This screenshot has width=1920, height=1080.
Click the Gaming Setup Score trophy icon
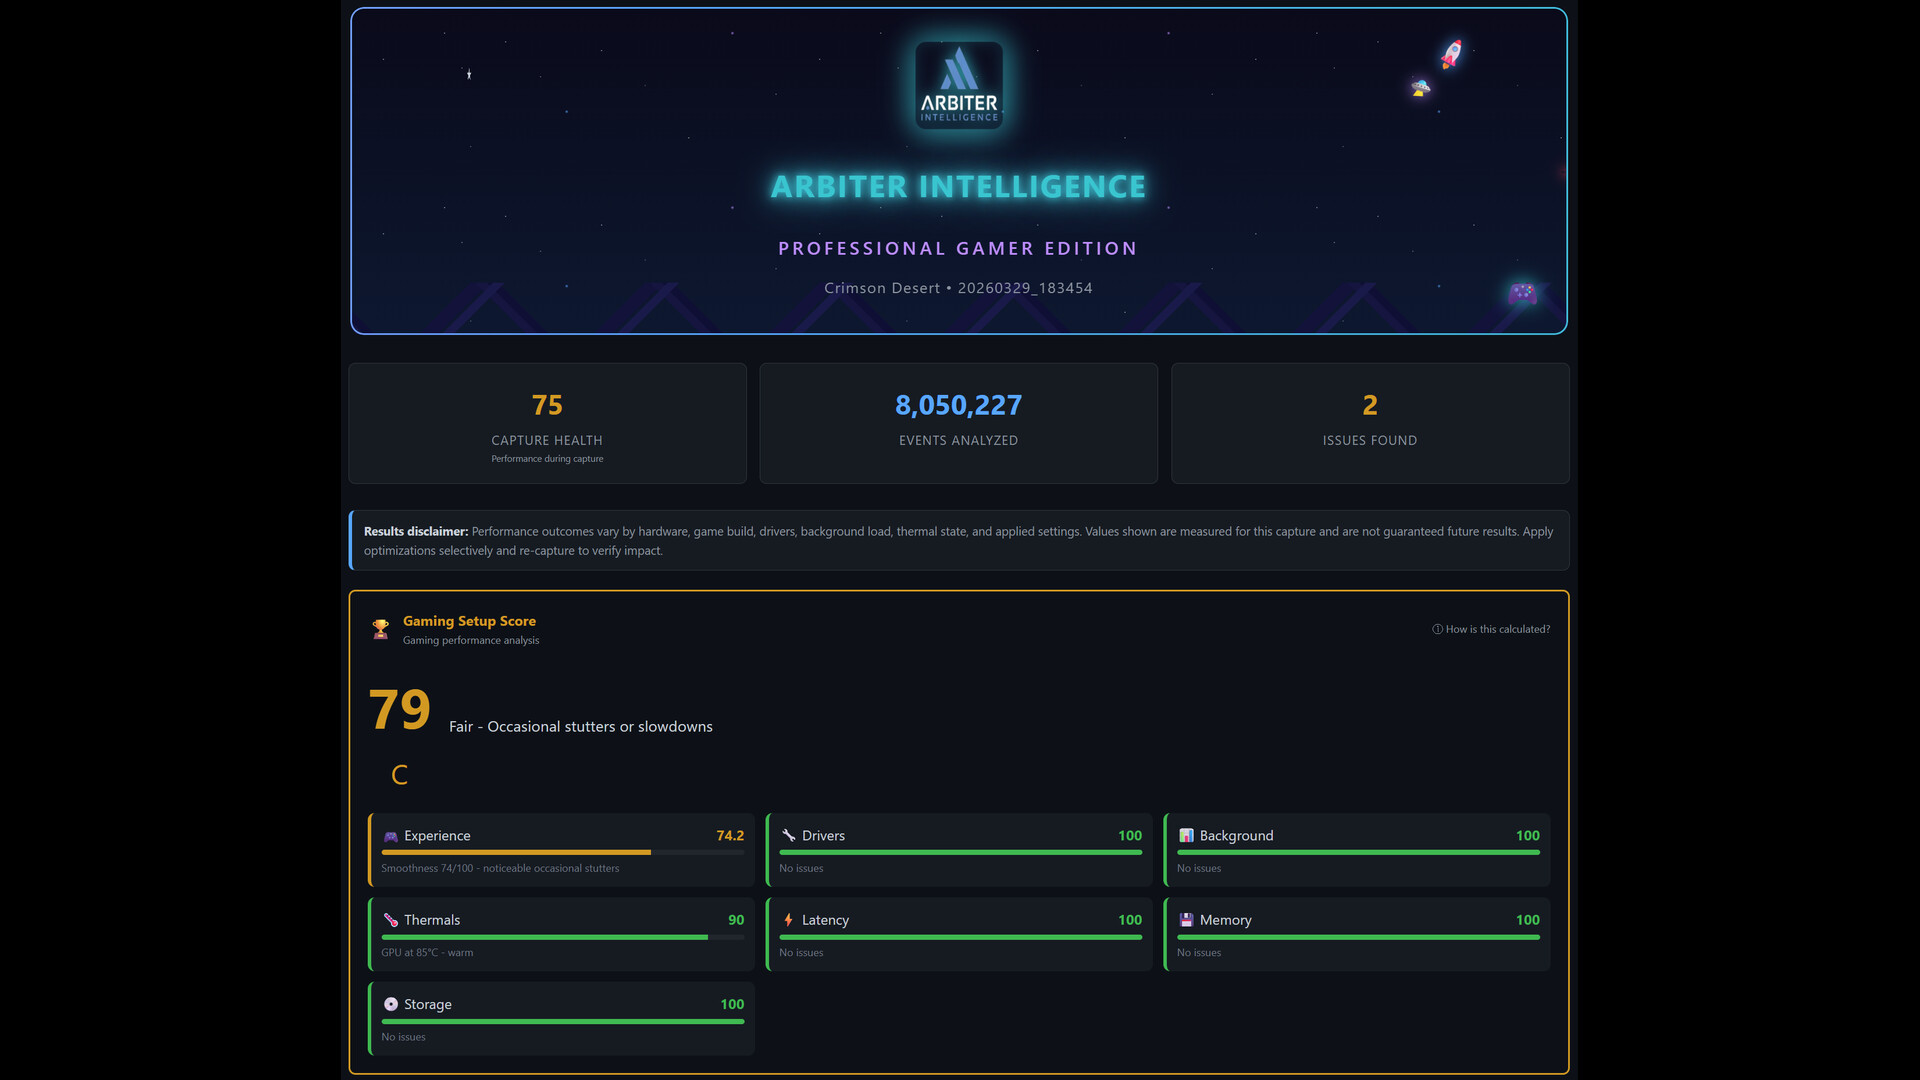(x=380, y=629)
